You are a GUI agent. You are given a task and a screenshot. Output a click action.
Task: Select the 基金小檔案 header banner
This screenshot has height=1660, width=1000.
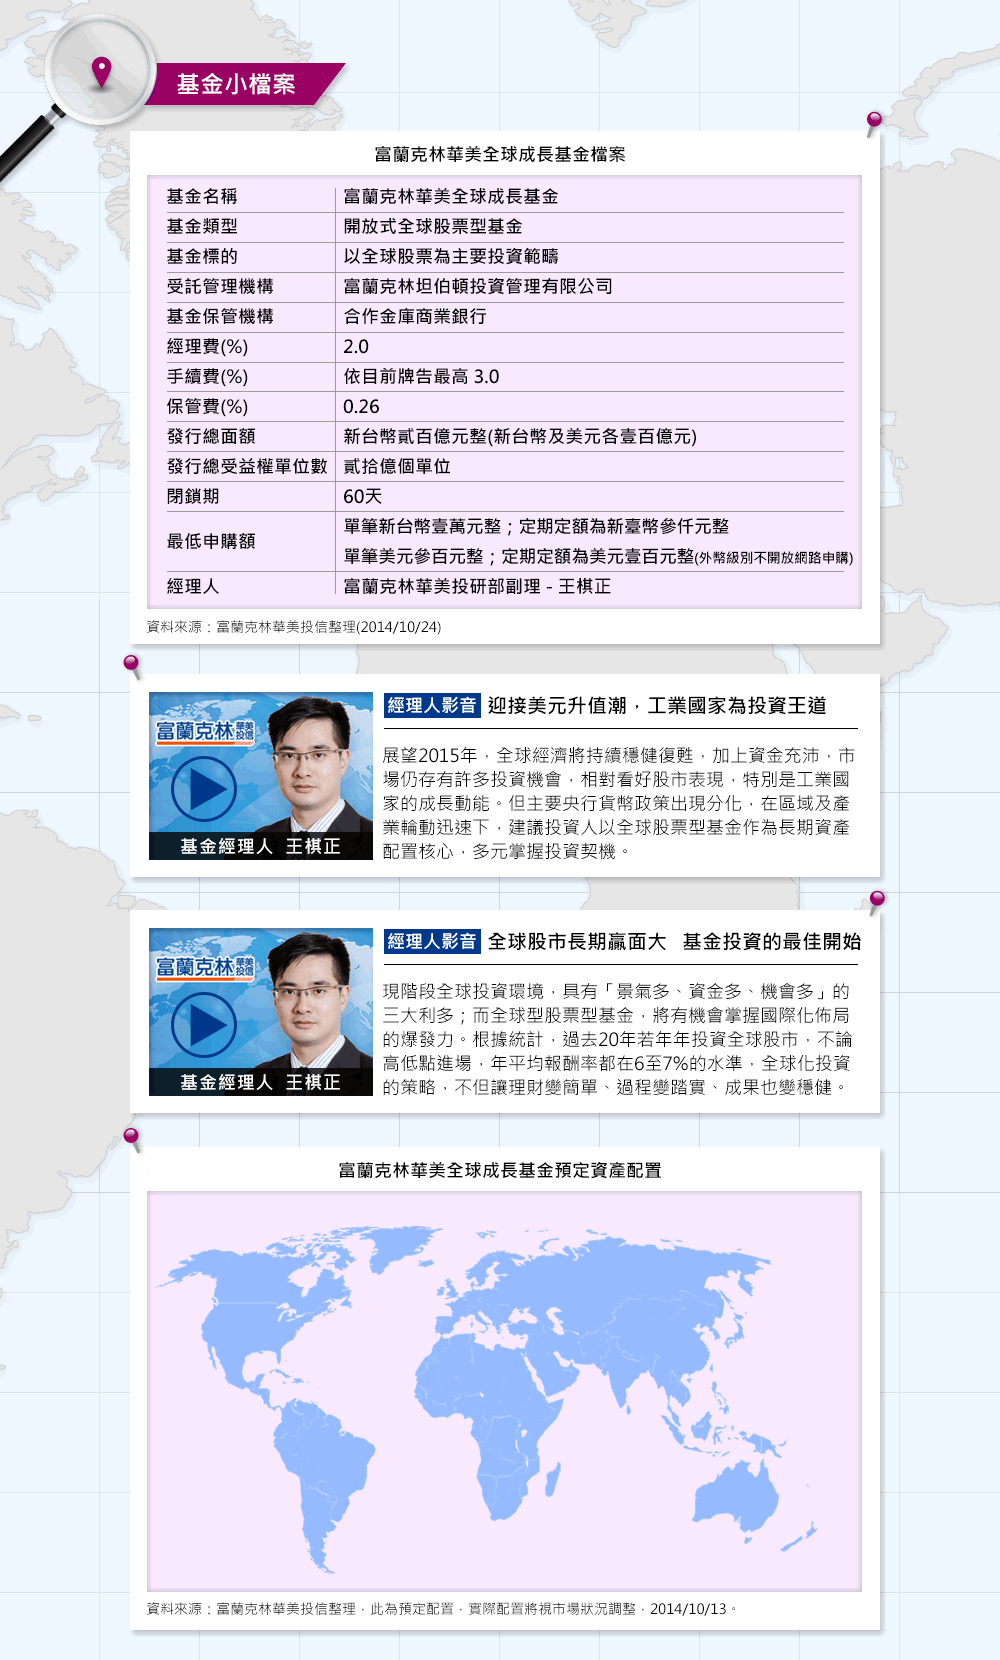237,84
